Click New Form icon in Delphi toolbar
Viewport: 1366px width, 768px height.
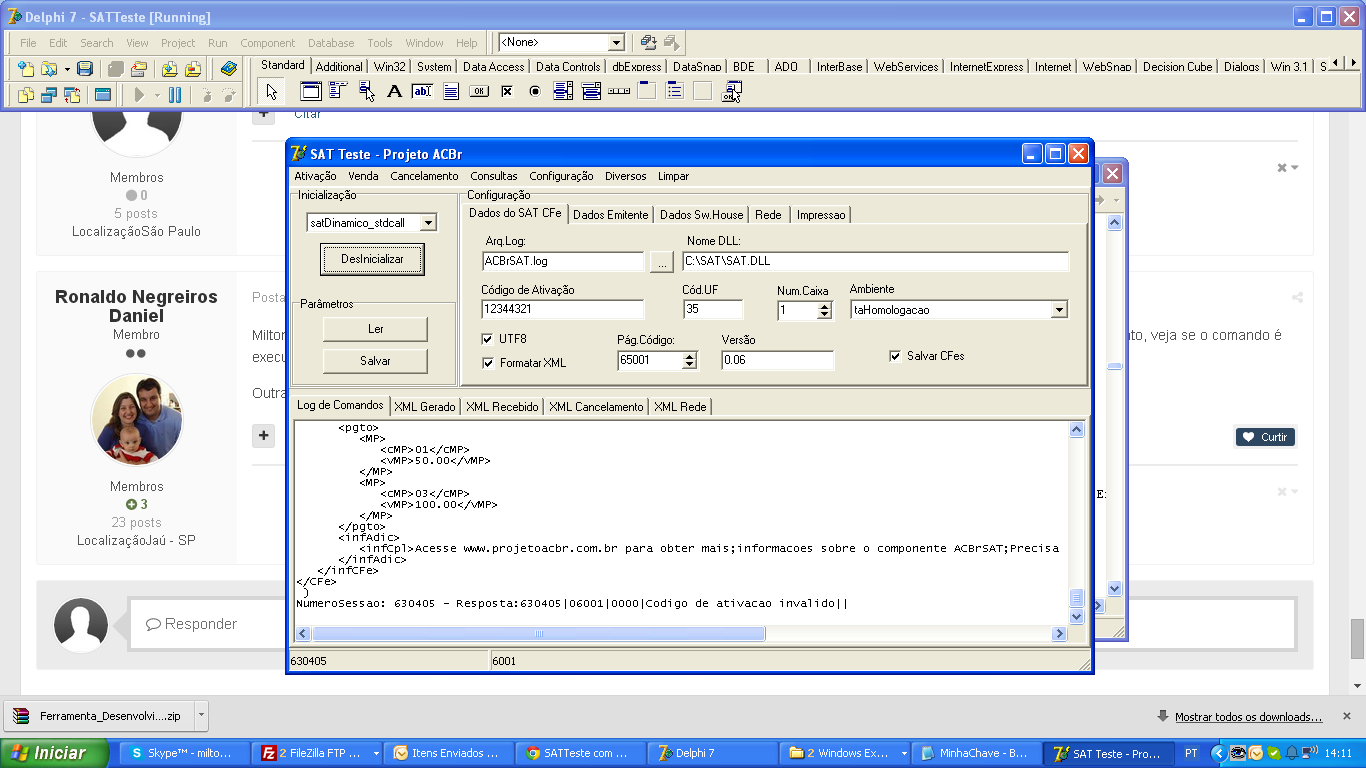[102, 95]
